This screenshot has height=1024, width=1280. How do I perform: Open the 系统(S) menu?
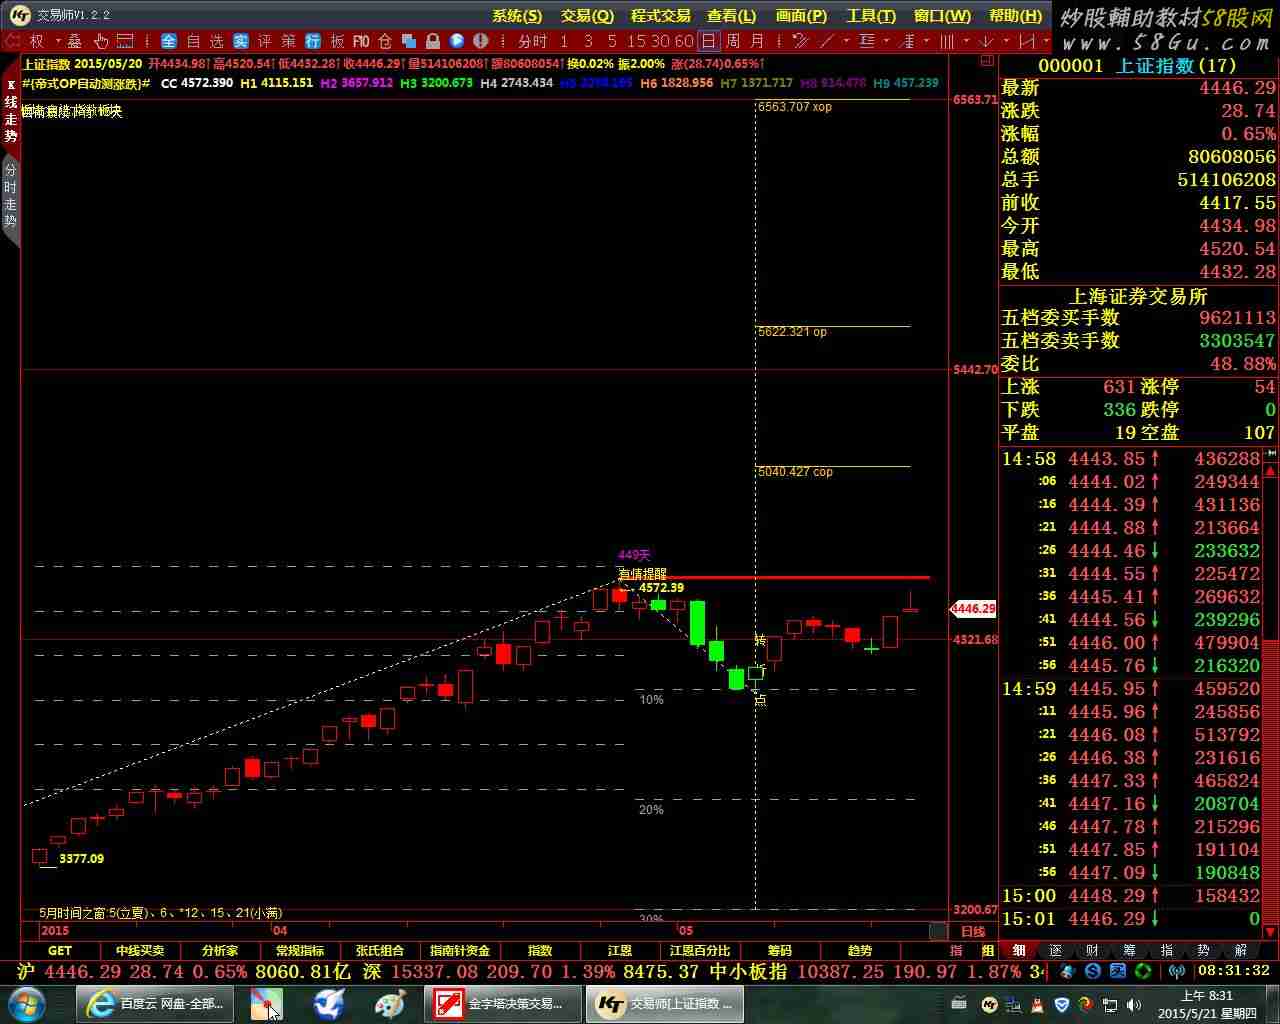(517, 15)
